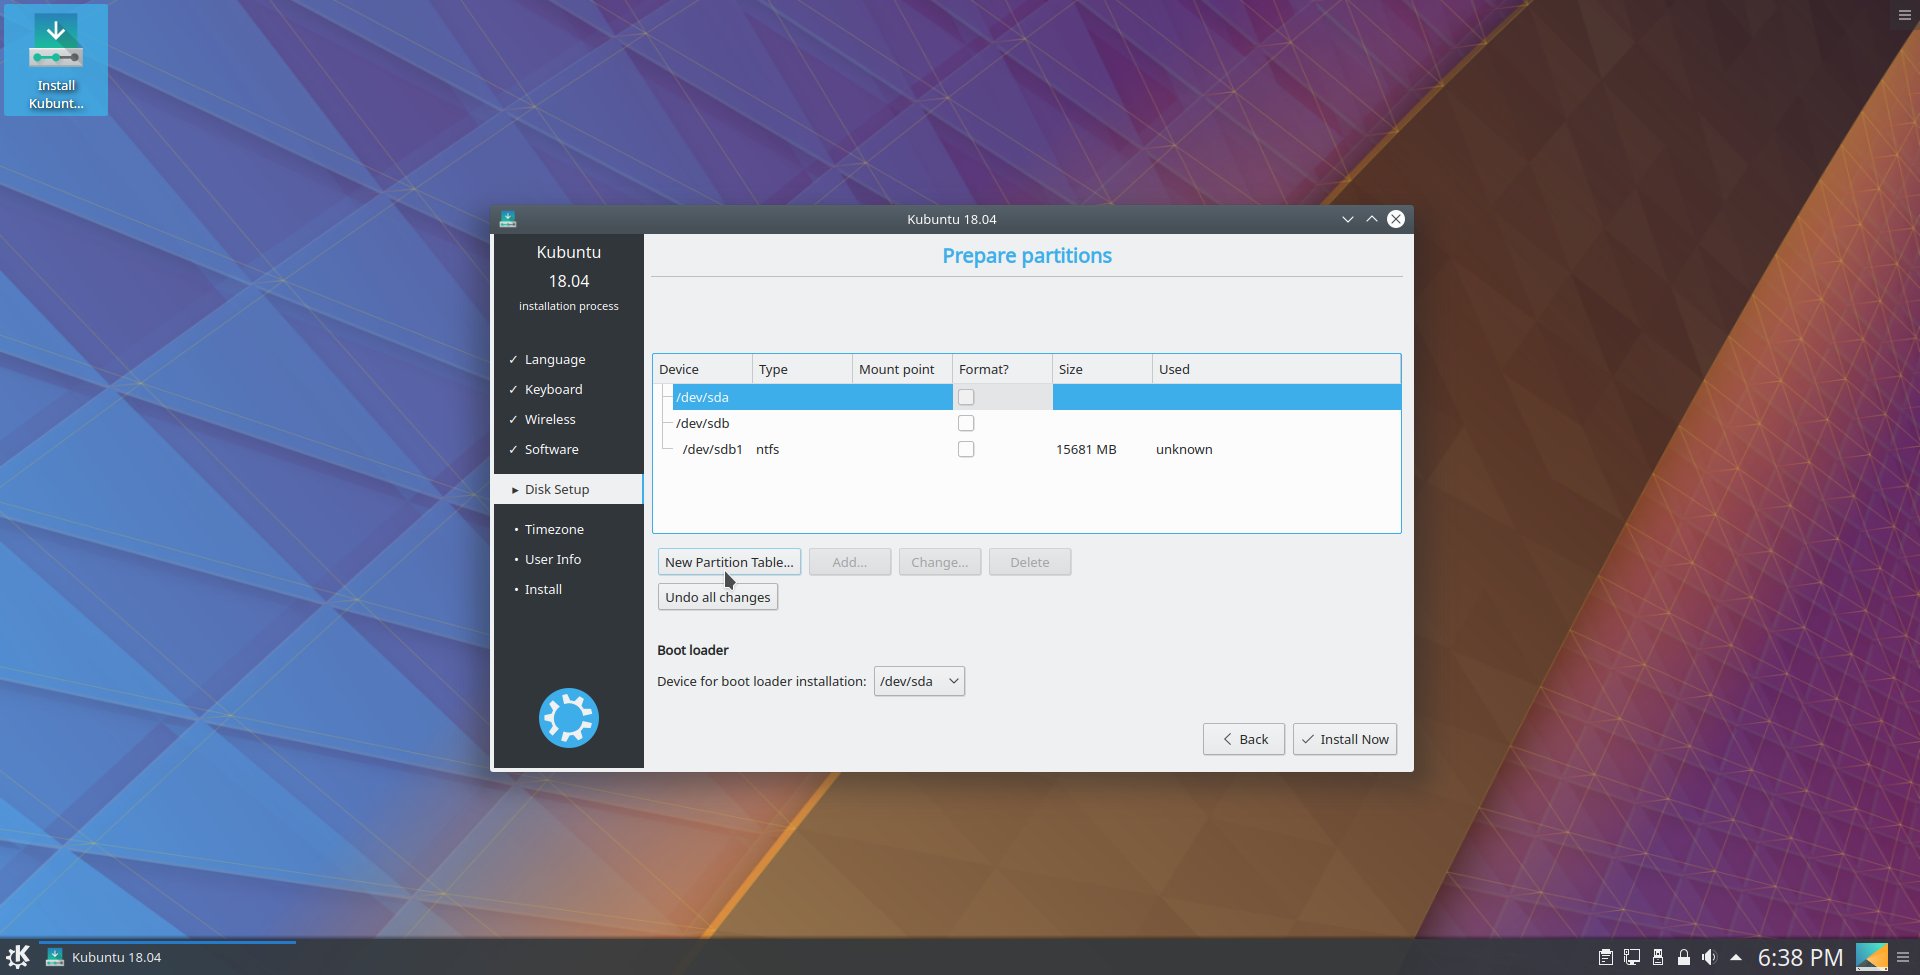Screen dimensions: 1920x975
Task: Tick the Format checkbox for /dev/sda
Action: point(966,397)
